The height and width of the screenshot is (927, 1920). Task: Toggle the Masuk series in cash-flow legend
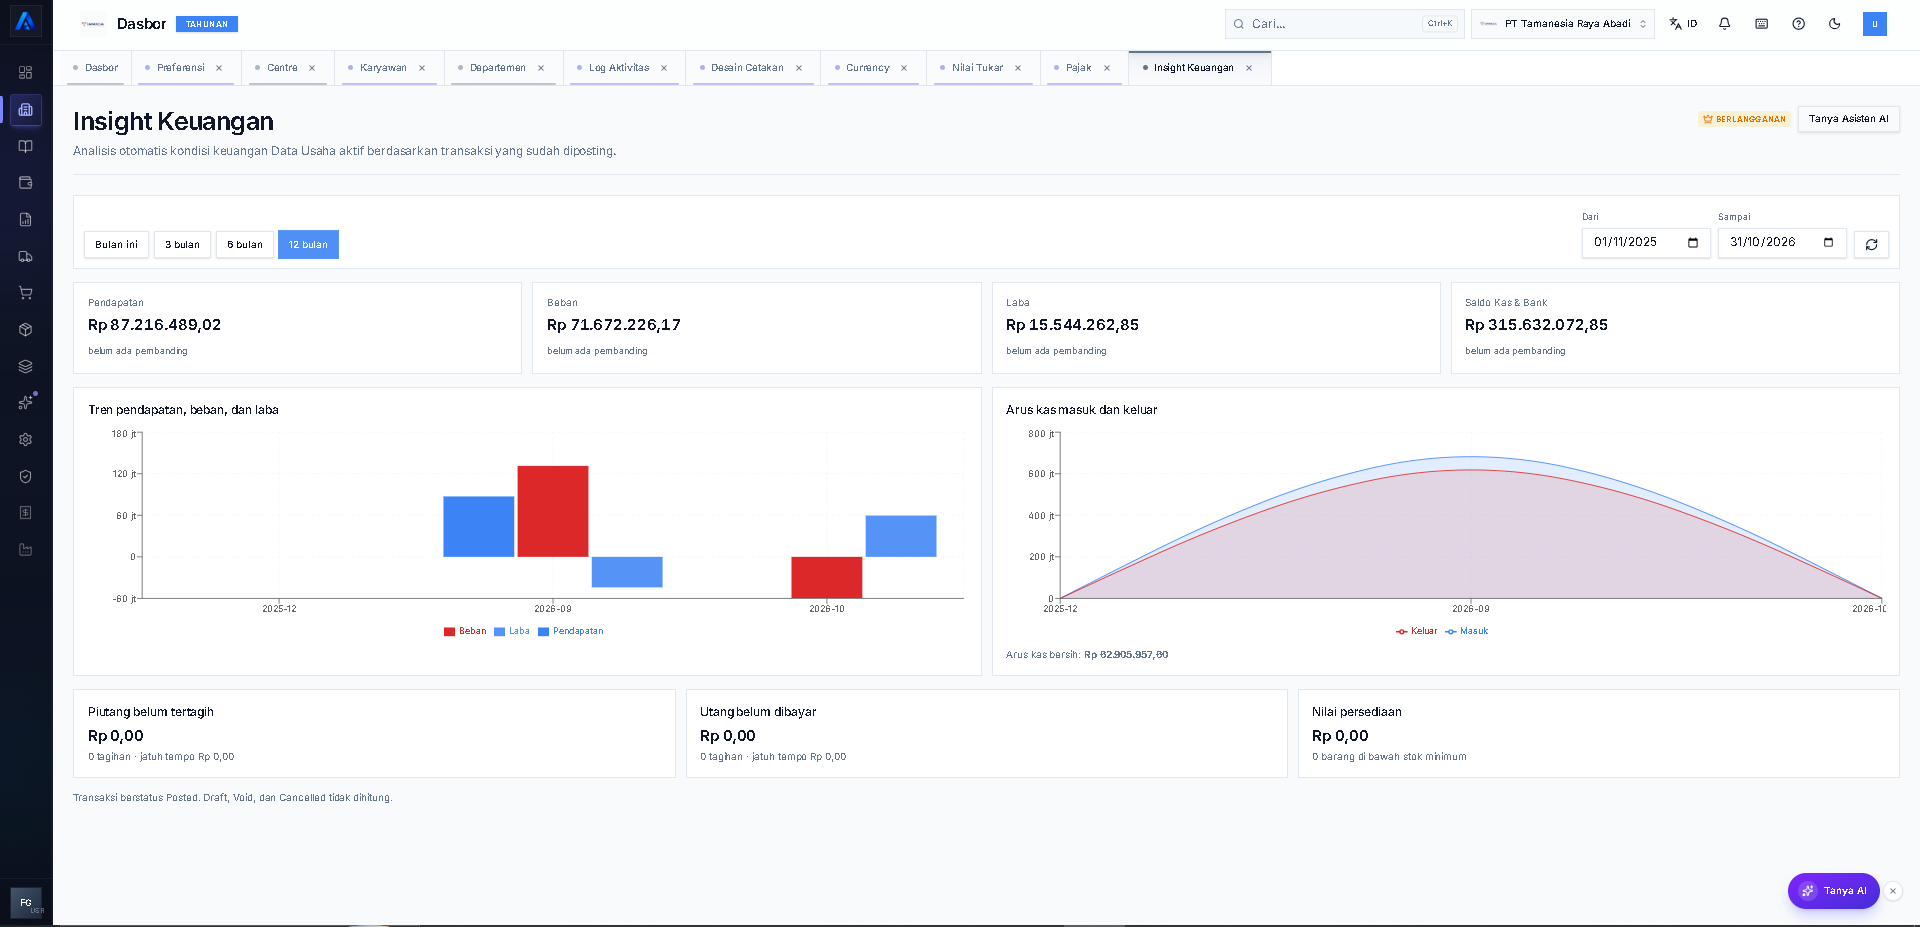pos(1466,632)
